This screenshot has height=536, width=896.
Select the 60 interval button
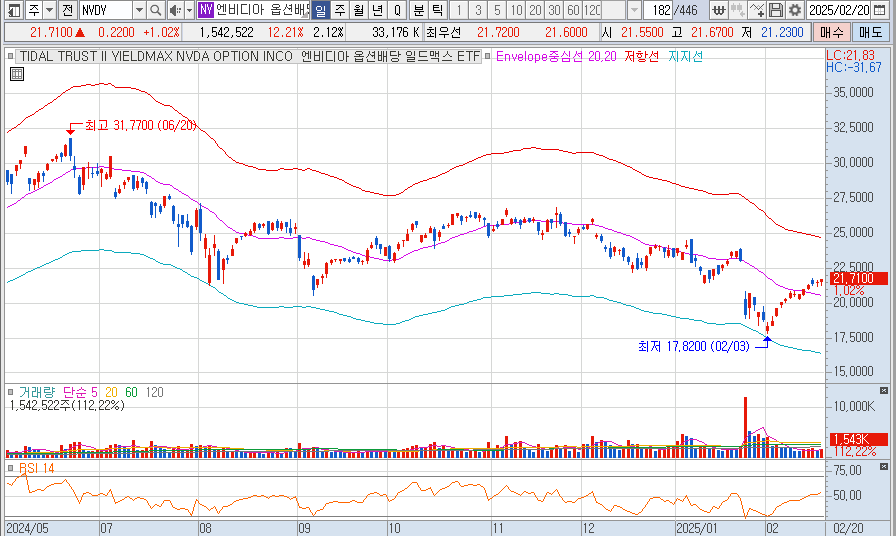click(573, 10)
